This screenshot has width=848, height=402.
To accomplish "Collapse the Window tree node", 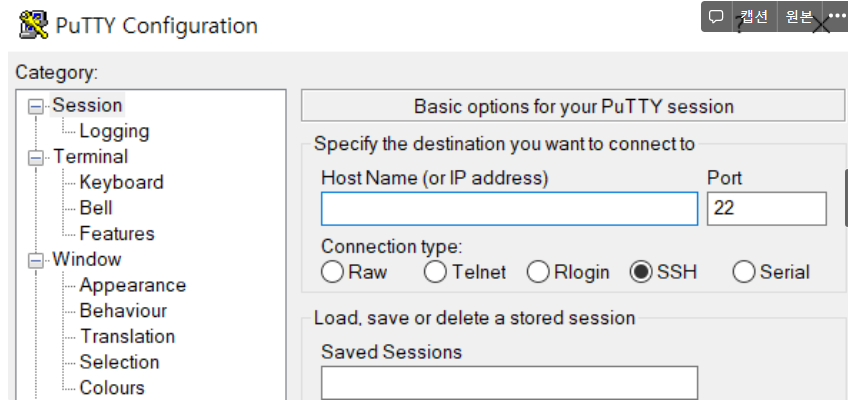I will click(x=37, y=260).
